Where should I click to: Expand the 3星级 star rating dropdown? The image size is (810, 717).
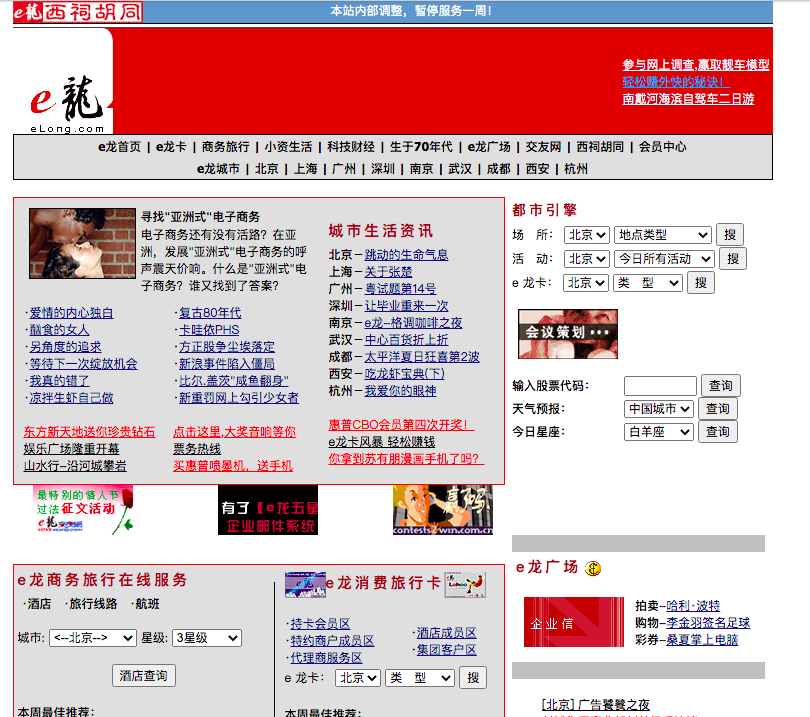coord(207,638)
